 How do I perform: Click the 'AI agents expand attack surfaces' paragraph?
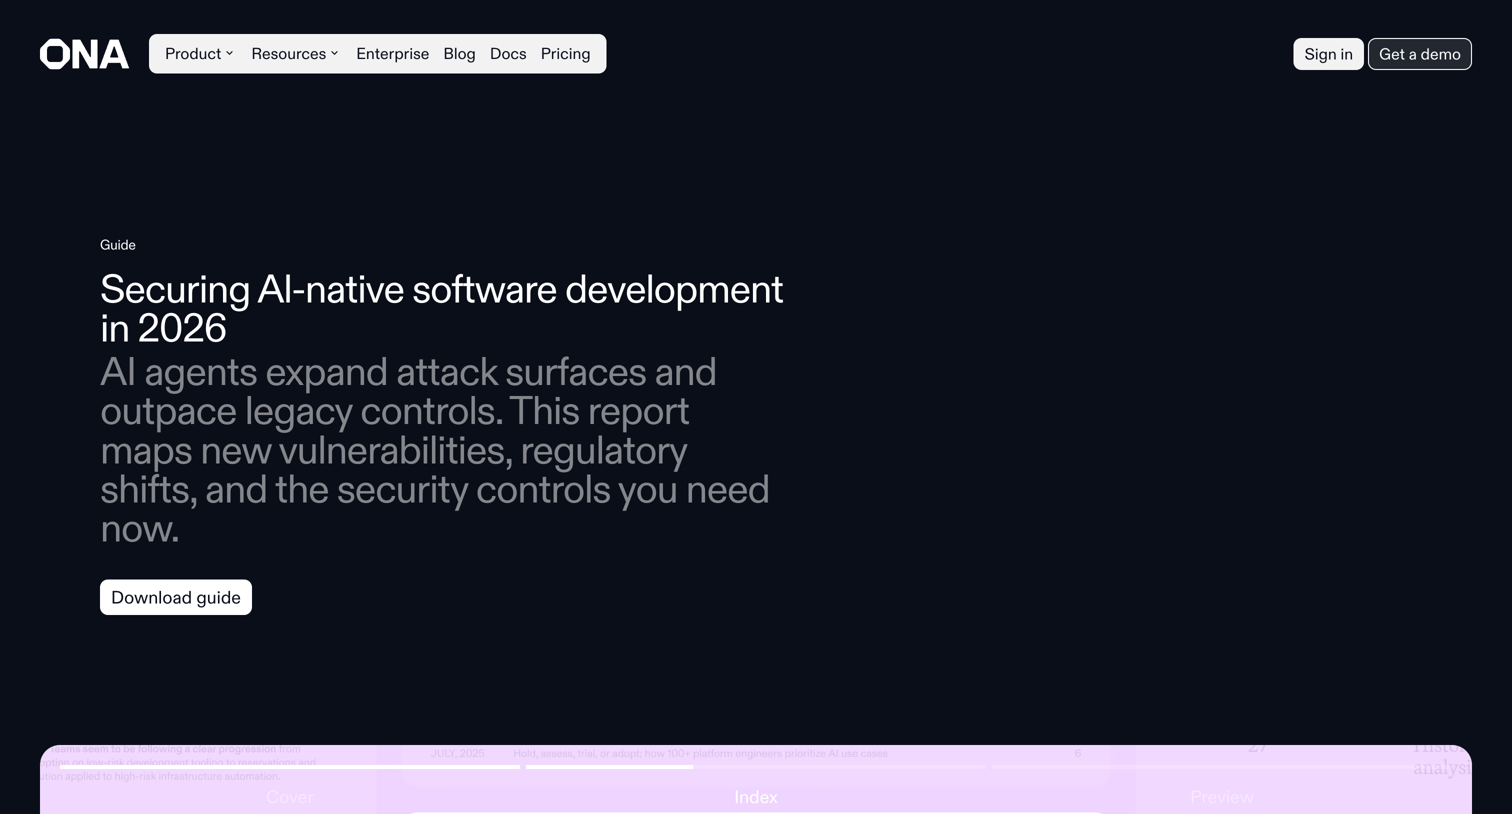pyautogui.click(x=435, y=450)
